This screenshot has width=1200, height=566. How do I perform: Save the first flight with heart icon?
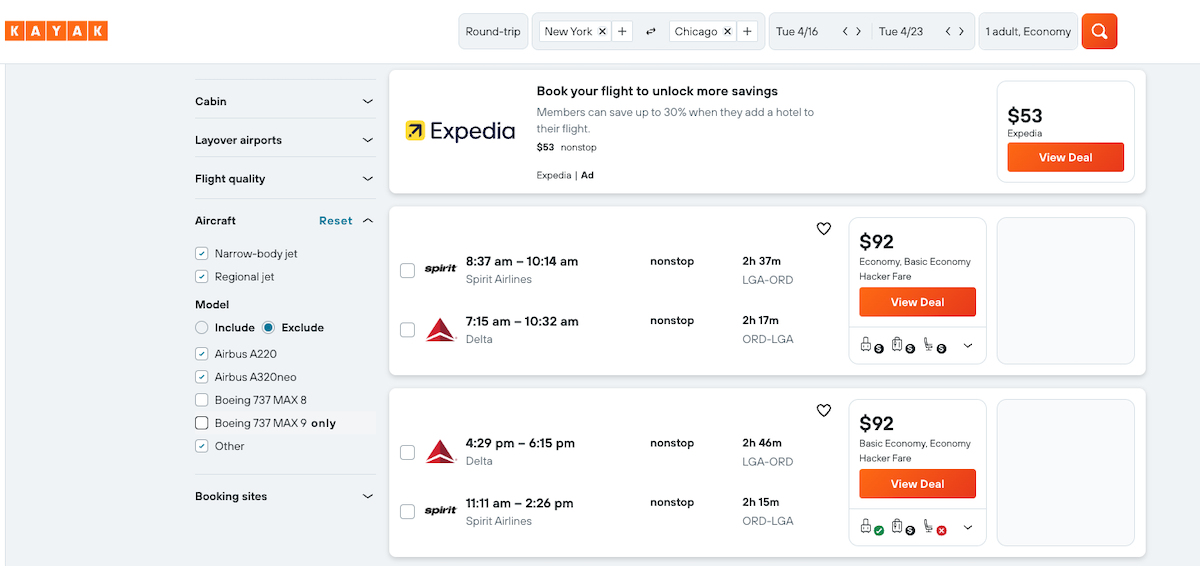[x=824, y=229]
